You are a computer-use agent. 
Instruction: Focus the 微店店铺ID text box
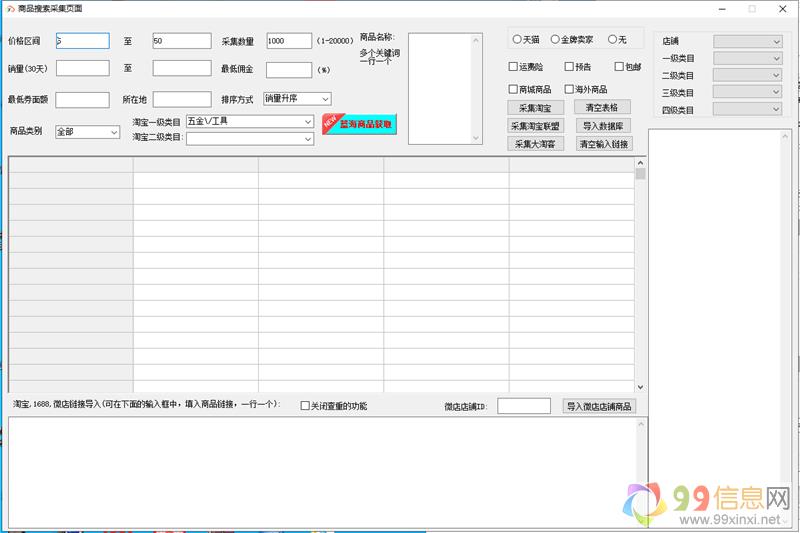coord(523,406)
